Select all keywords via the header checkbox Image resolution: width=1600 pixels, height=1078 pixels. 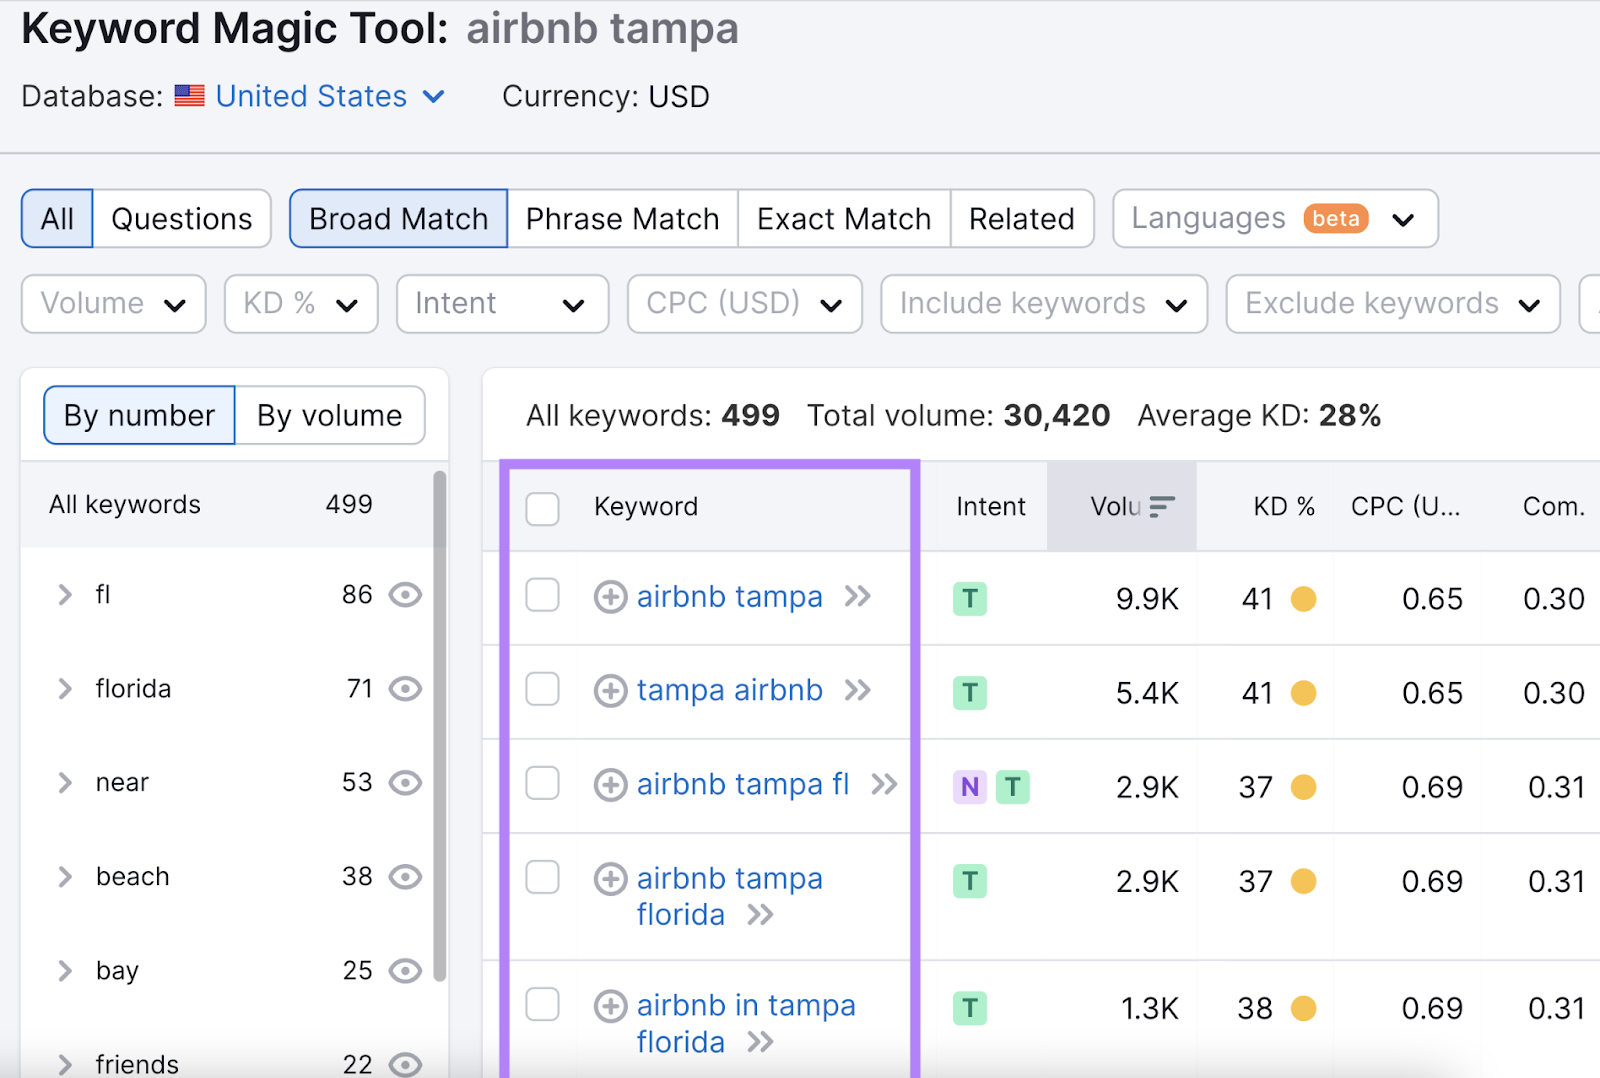point(542,508)
